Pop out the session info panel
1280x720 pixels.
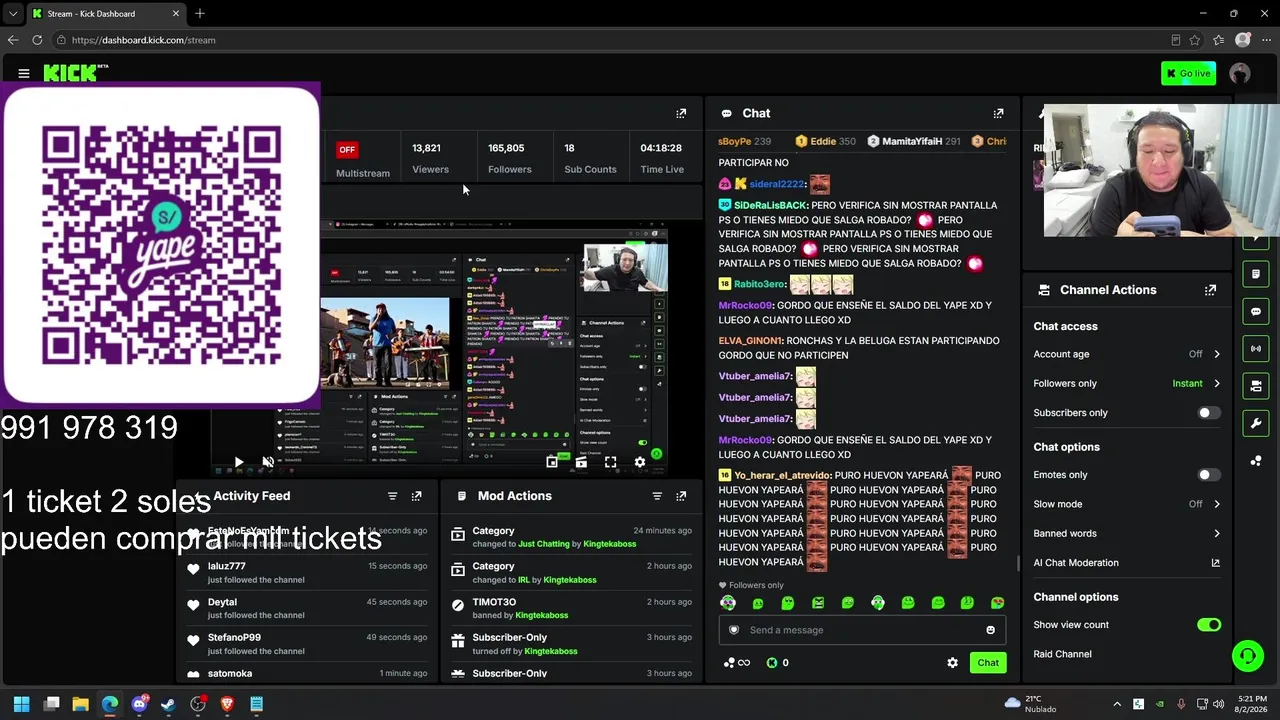[x=681, y=113]
